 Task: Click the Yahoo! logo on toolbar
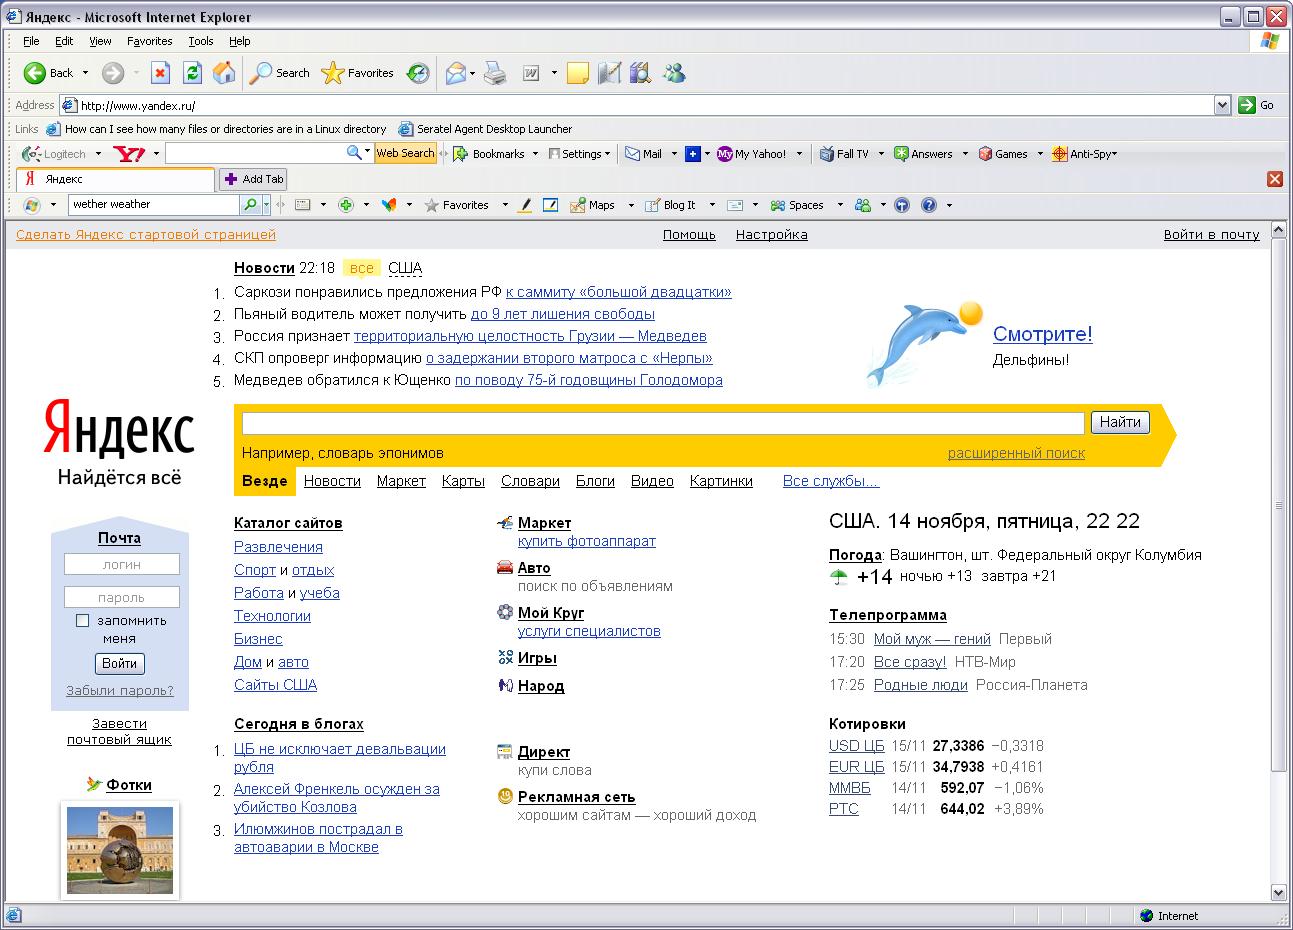click(128, 154)
